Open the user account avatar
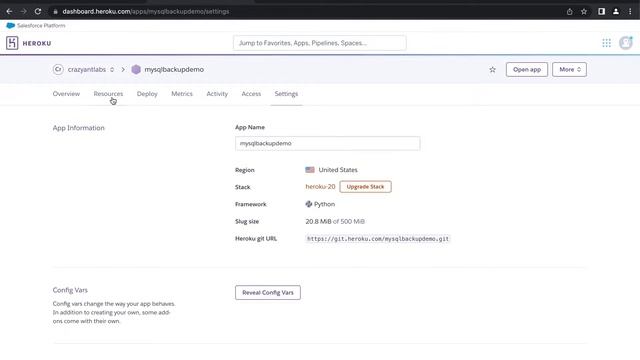 pos(626,43)
